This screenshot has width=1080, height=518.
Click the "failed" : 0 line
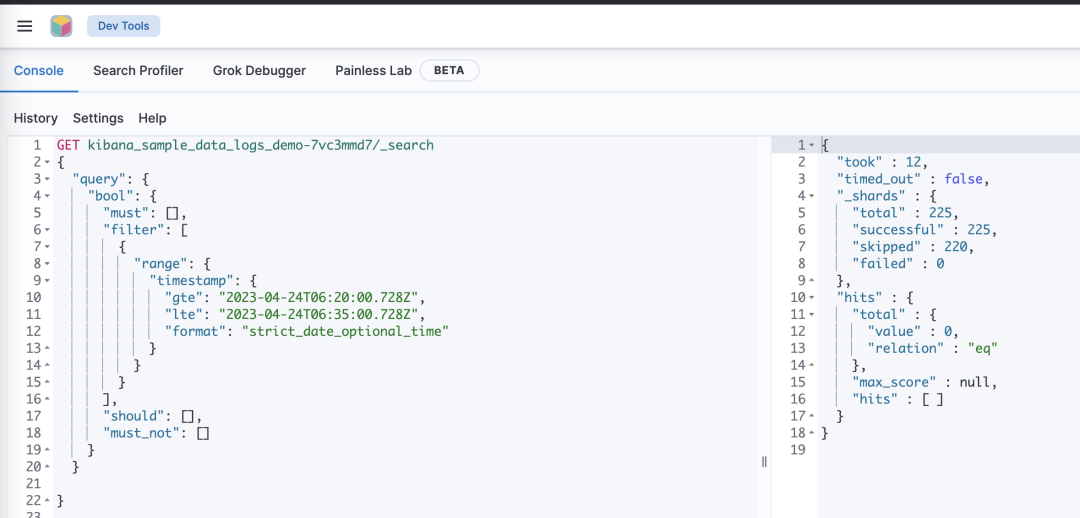(x=897, y=264)
